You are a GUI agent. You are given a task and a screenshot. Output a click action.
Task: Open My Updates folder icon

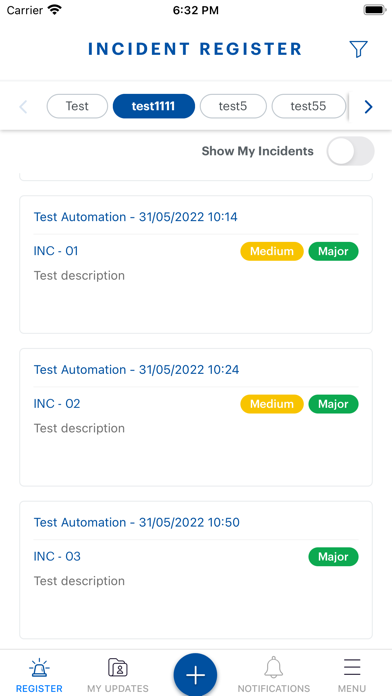click(118, 668)
